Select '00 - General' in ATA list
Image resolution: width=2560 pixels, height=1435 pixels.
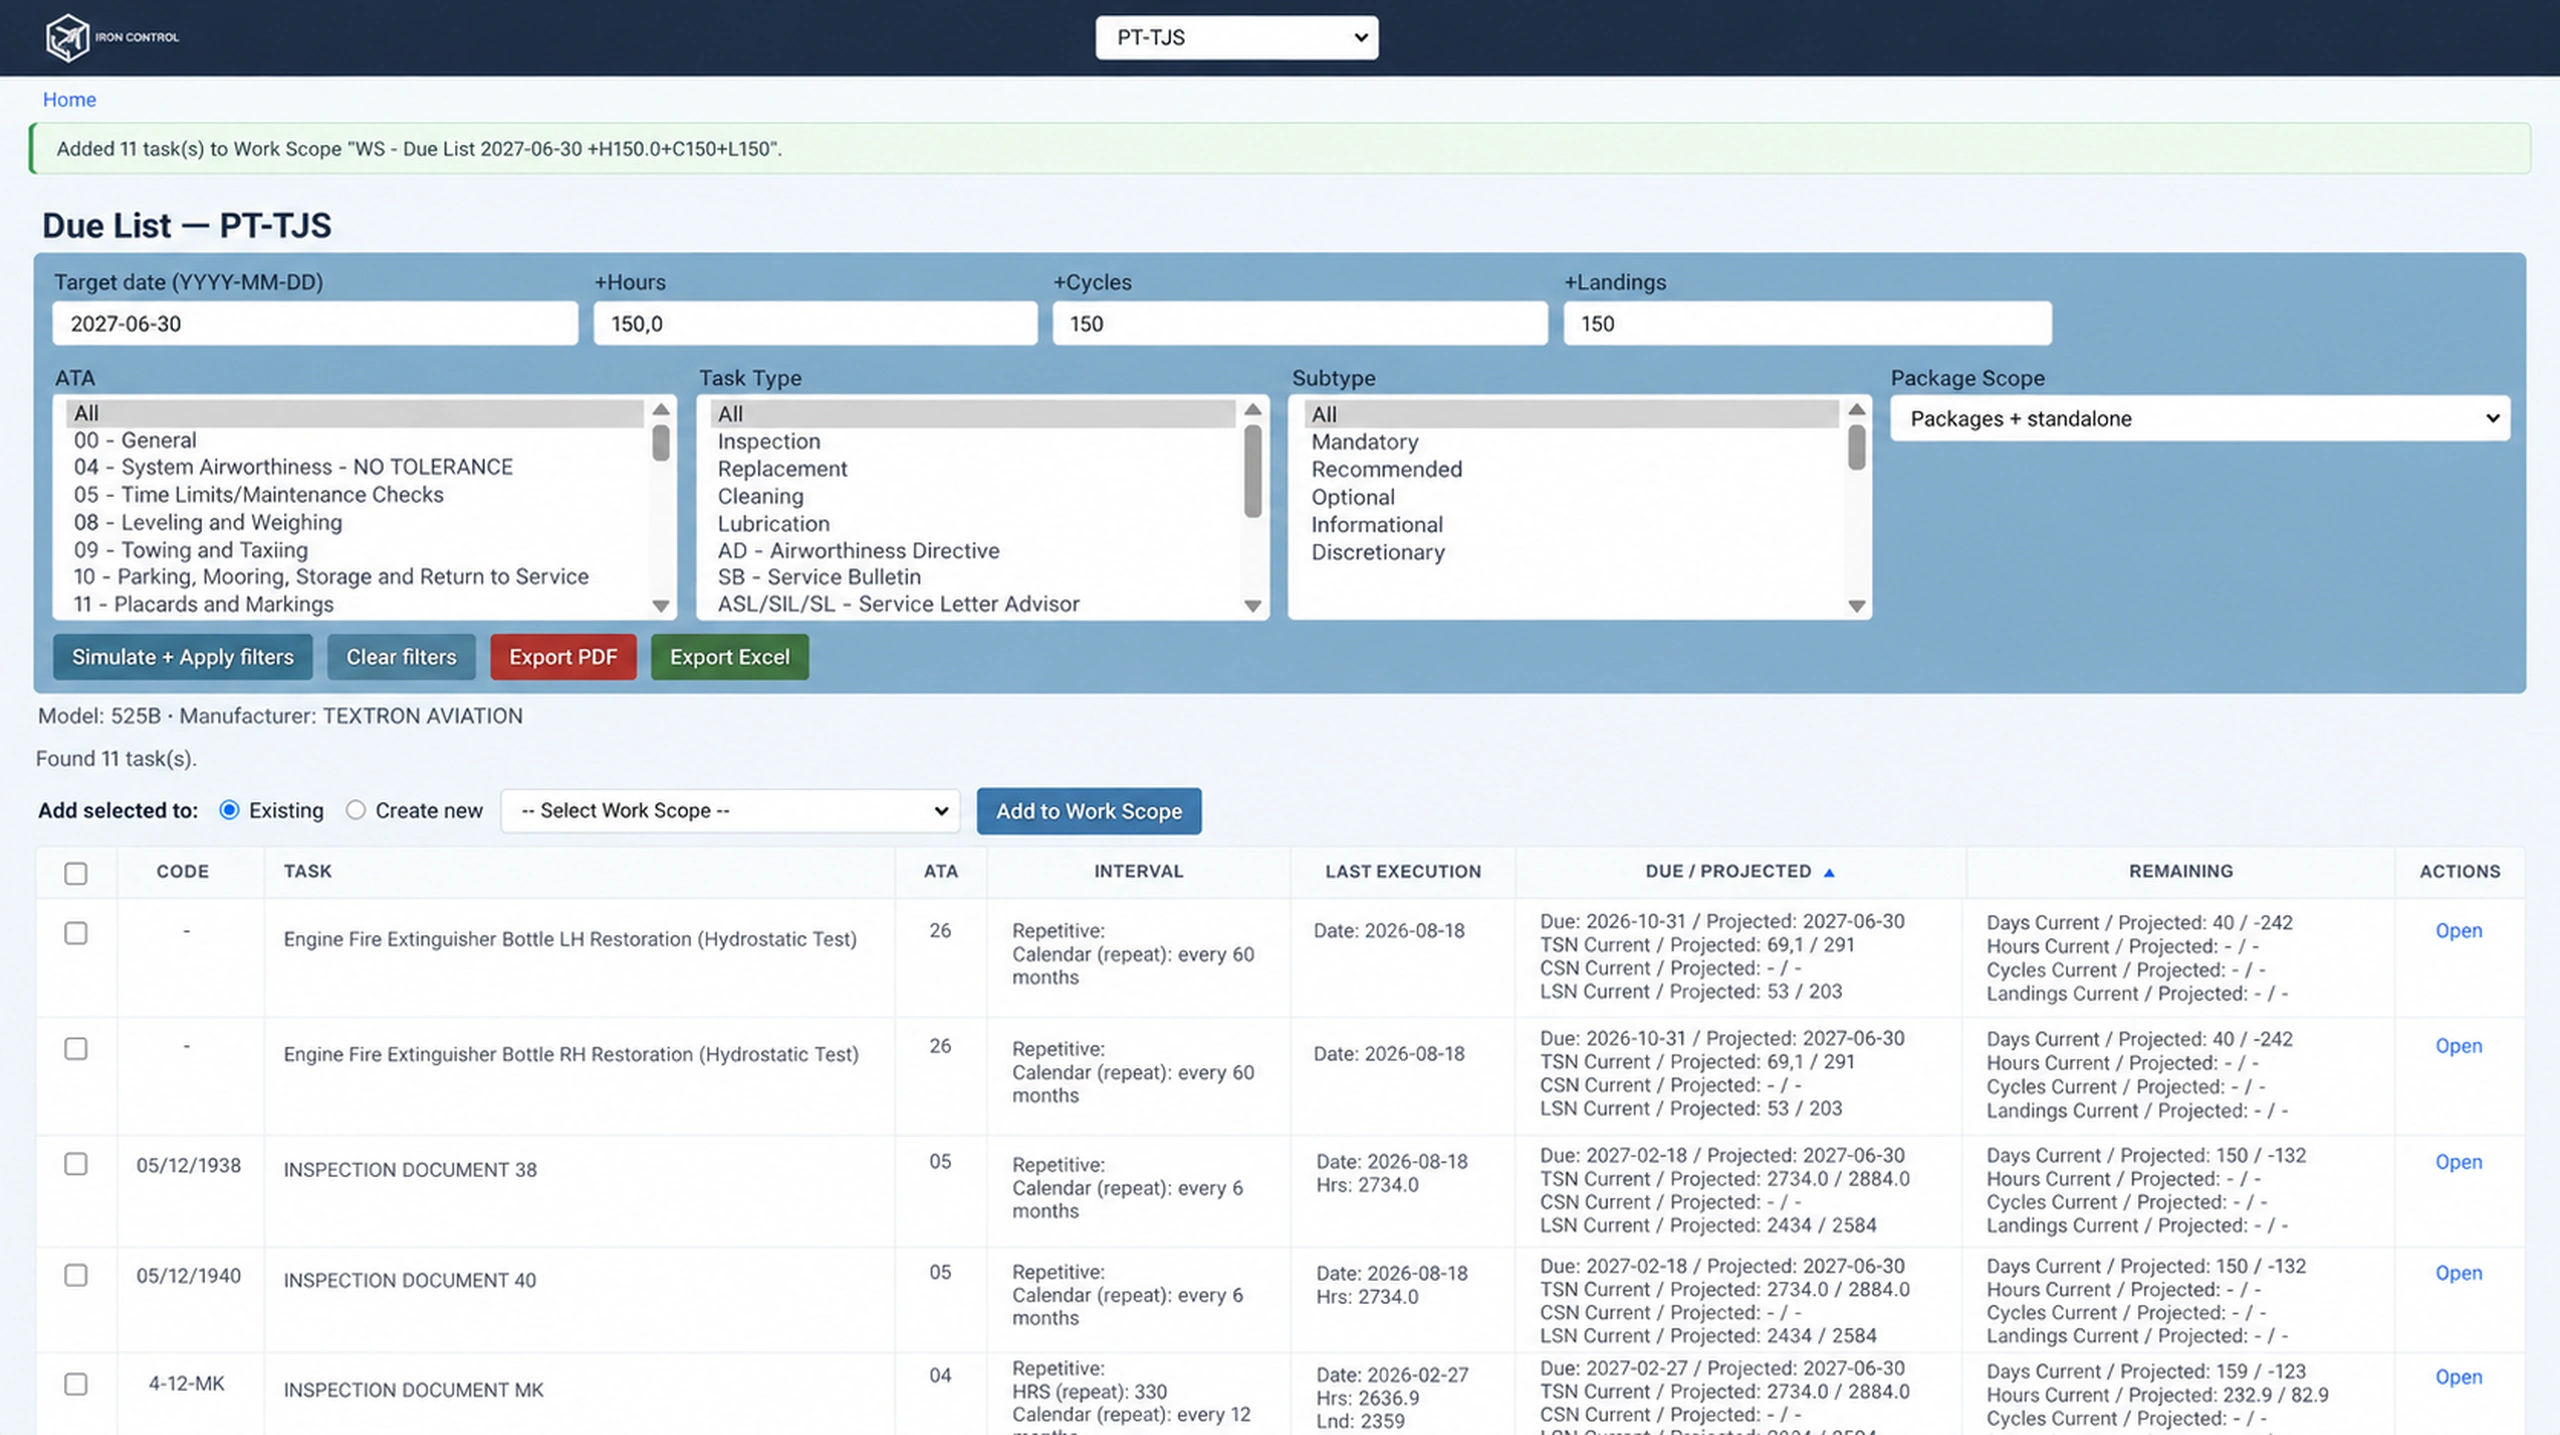[135, 440]
